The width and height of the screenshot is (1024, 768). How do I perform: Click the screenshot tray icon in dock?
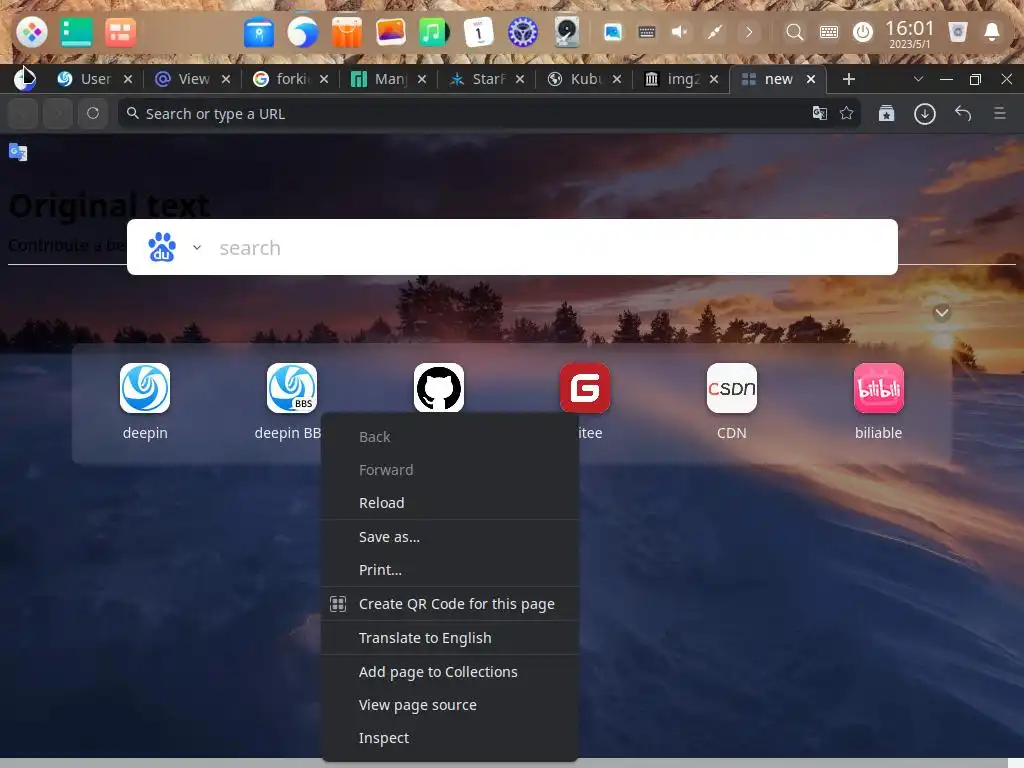(x=613, y=31)
